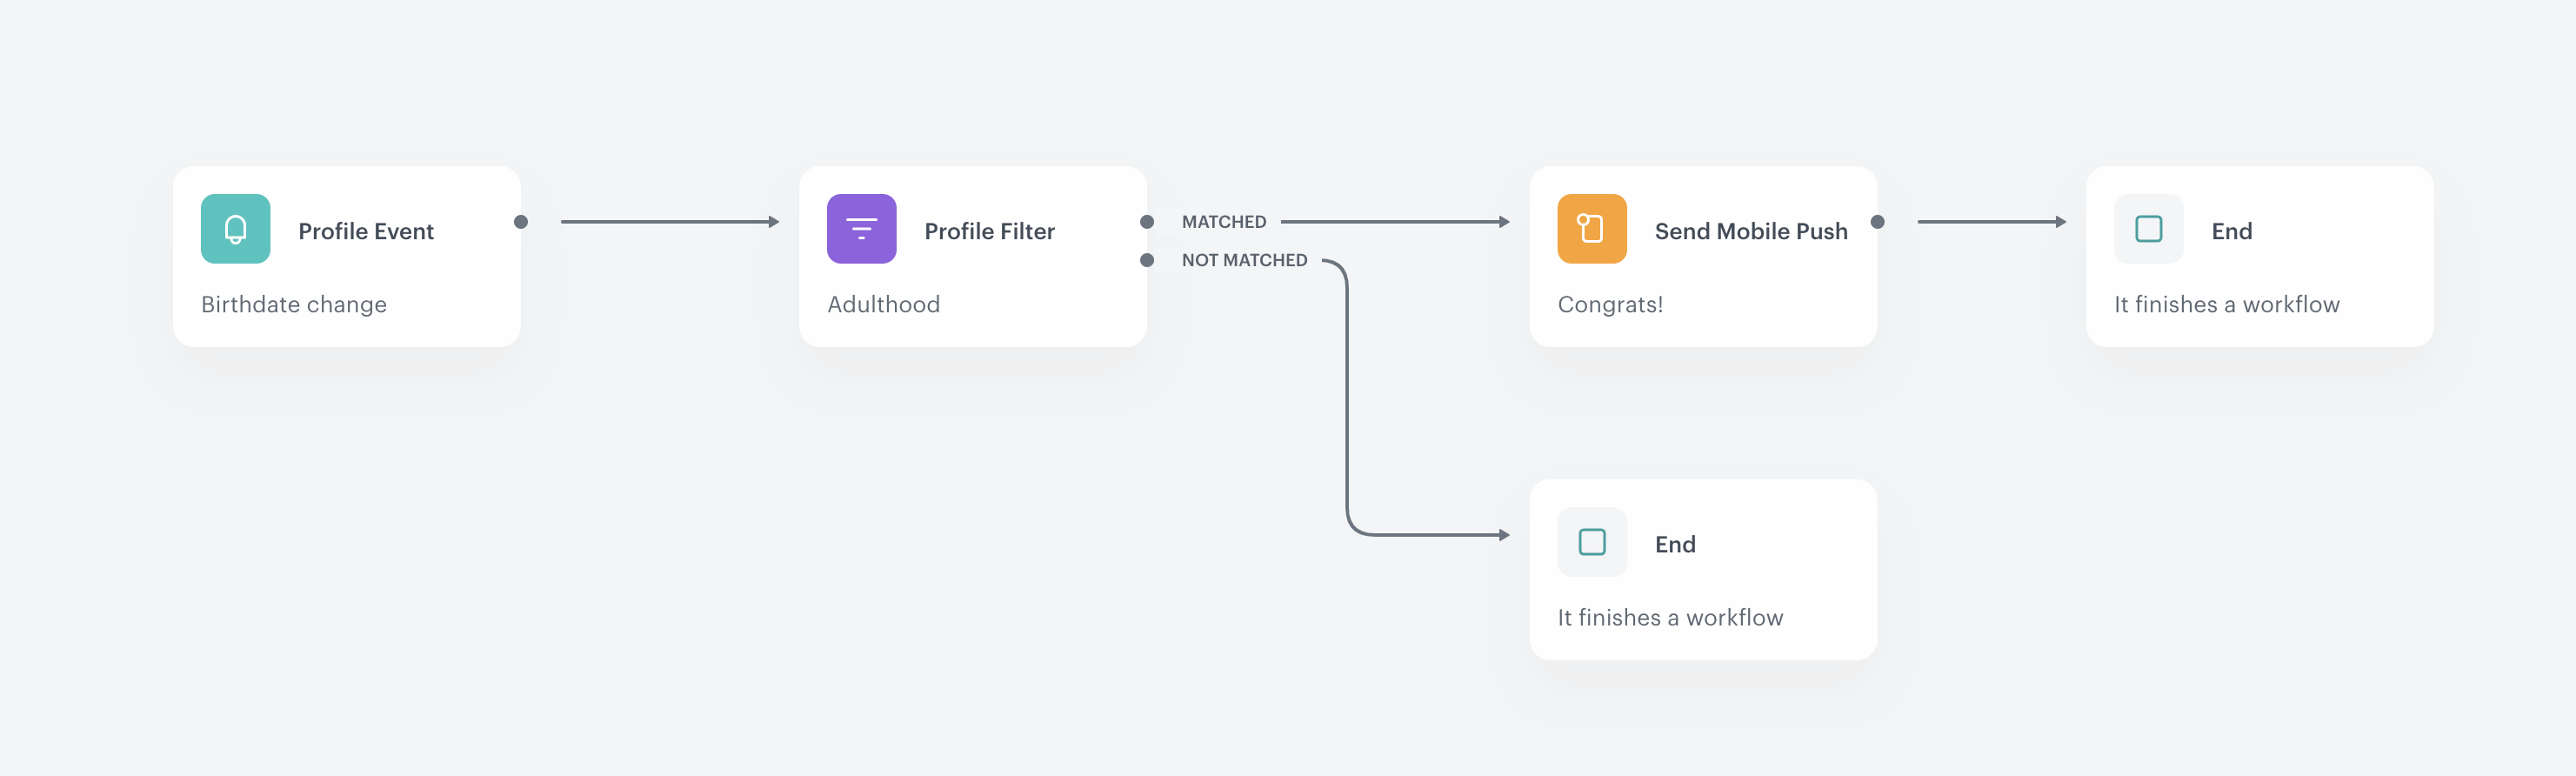
Task: Select the NOT MATCHED output connector dot
Action: point(1147,260)
